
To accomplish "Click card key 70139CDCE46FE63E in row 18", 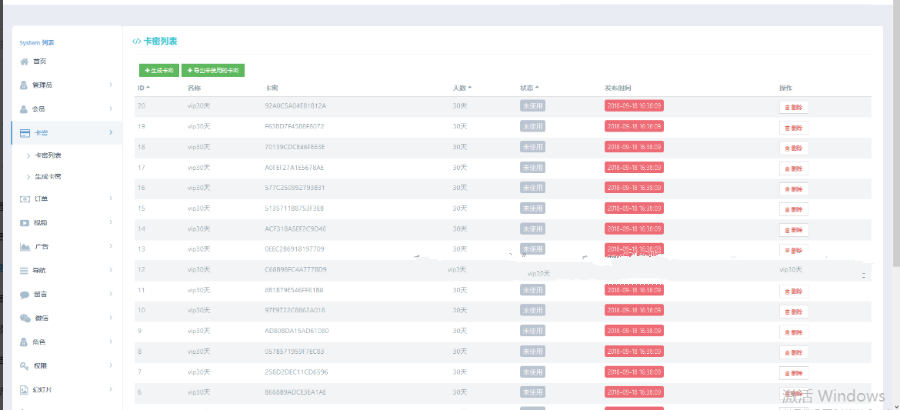I will coord(295,147).
